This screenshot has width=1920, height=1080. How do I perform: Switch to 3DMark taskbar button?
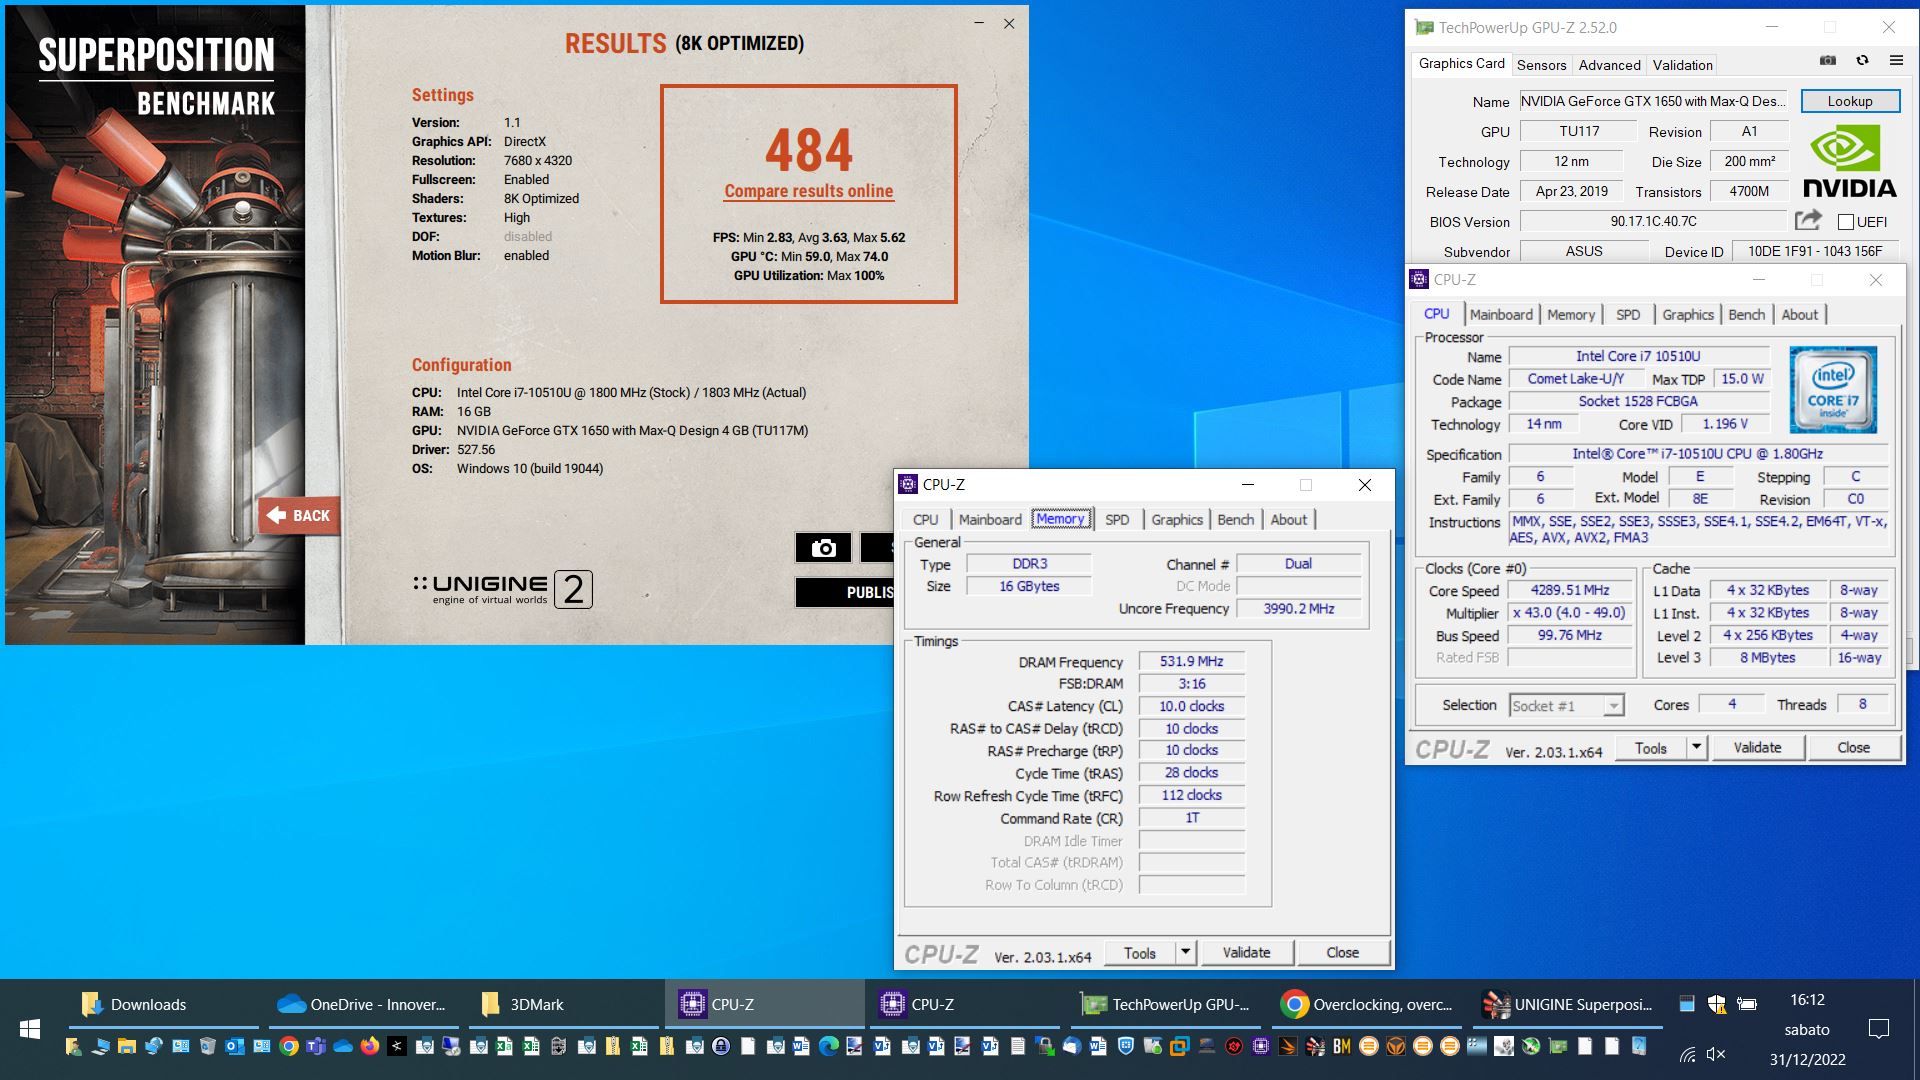[563, 1004]
